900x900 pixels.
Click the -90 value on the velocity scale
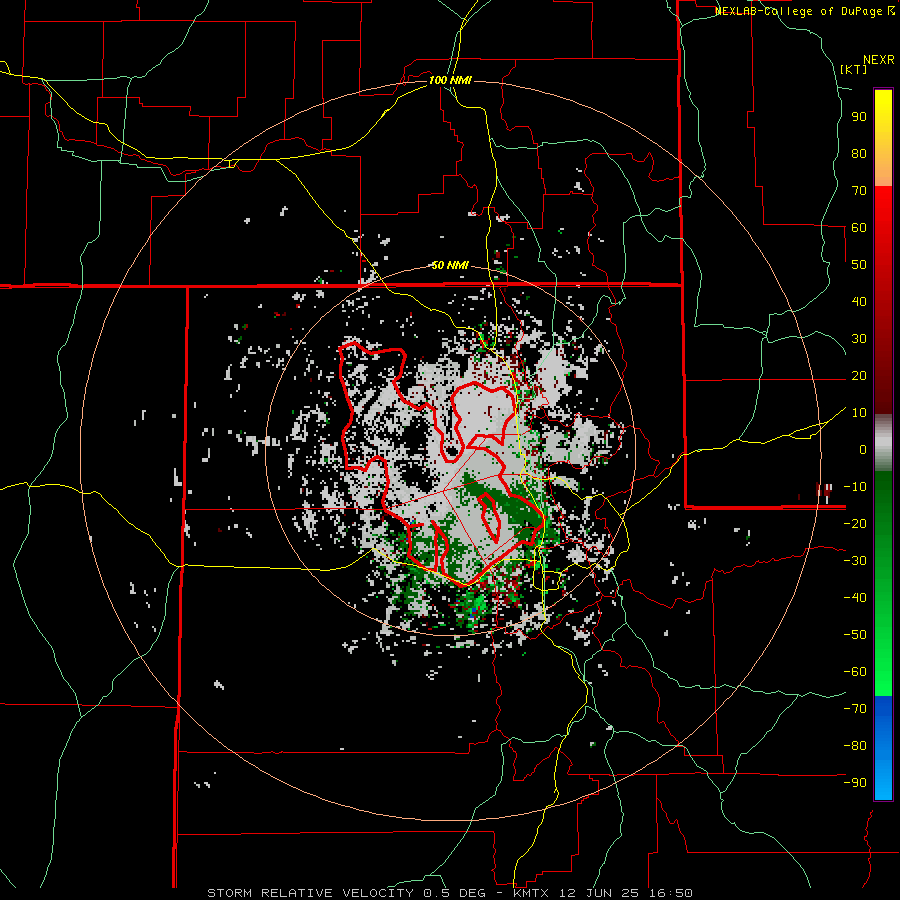tap(855, 783)
